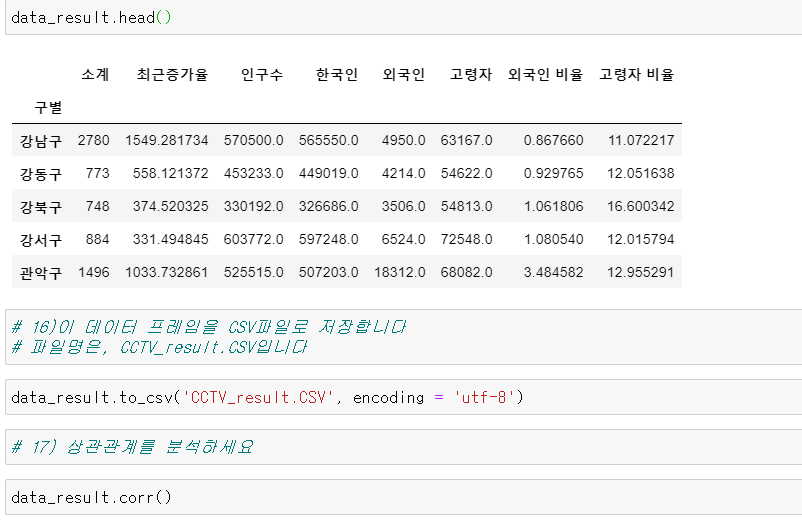
Task: Click the 고령자 비율 column header
Action: (x=637, y=75)
